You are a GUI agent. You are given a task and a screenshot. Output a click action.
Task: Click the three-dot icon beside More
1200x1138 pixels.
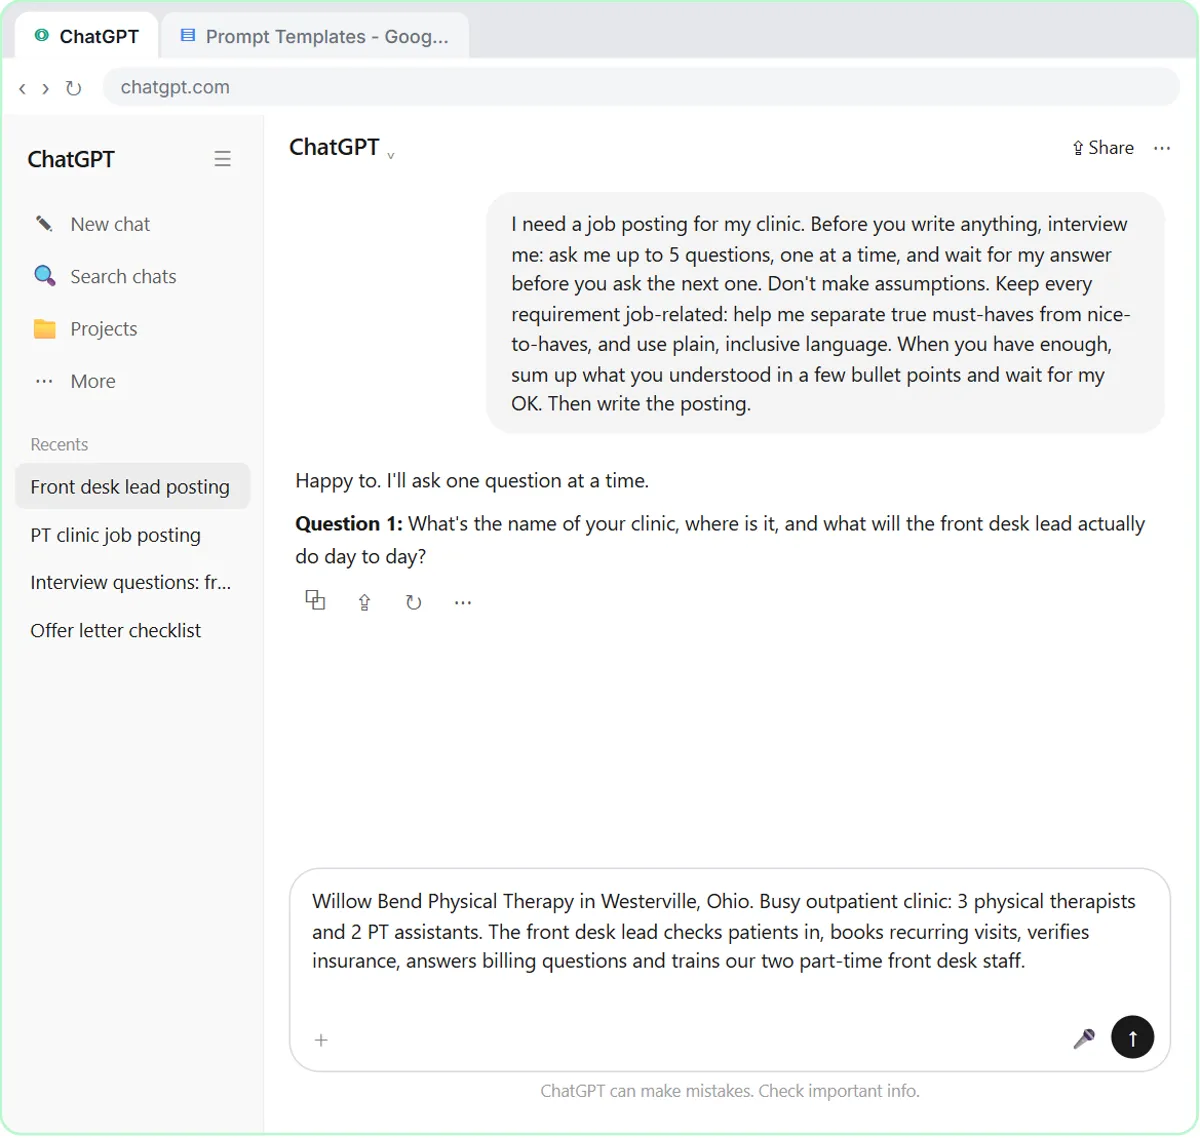44,381
